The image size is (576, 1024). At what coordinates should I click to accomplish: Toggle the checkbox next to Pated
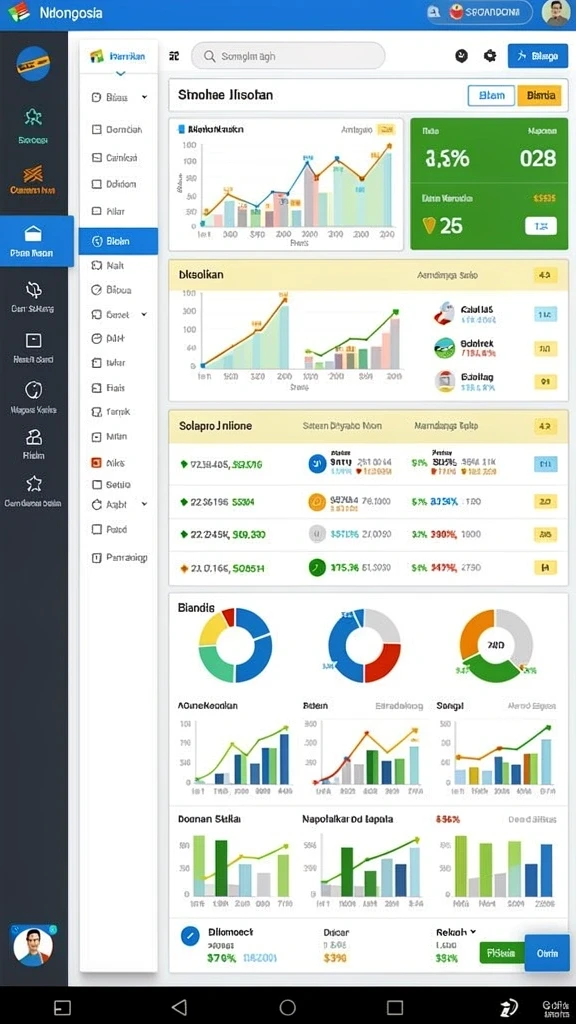click(x=97, y=530)
